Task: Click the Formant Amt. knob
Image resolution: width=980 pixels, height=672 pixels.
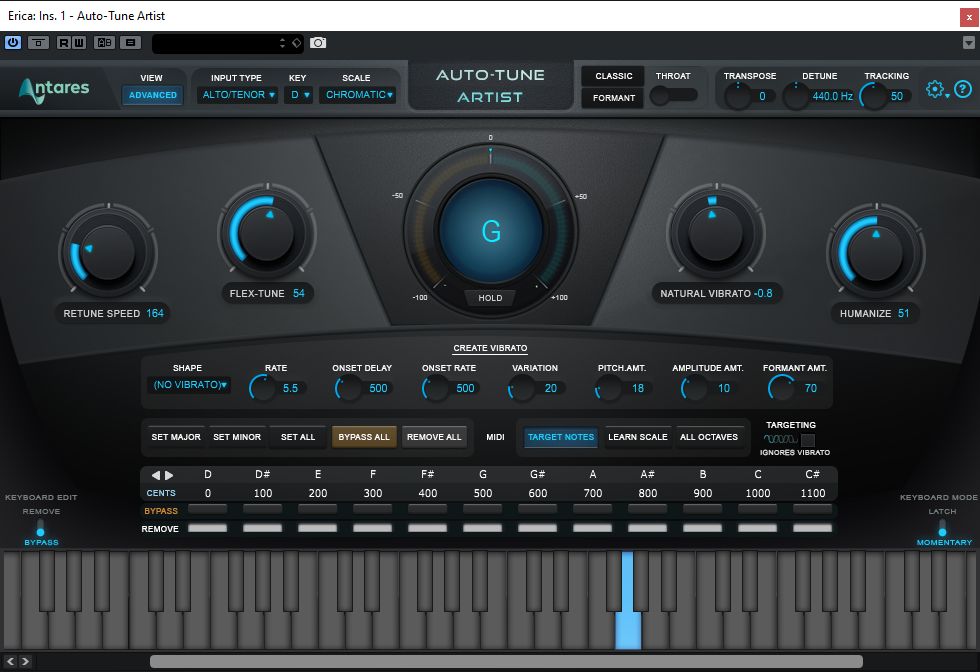Action: pyautogui.click(x=781, y=388)
